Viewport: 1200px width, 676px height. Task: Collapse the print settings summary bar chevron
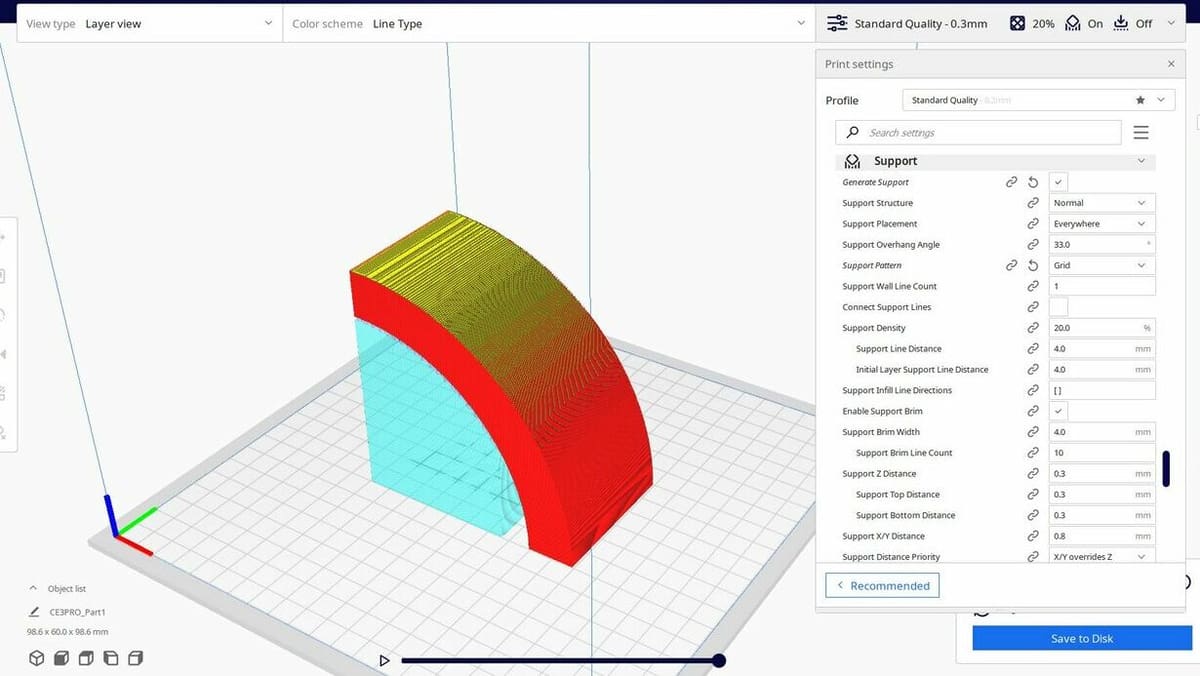1171,24
